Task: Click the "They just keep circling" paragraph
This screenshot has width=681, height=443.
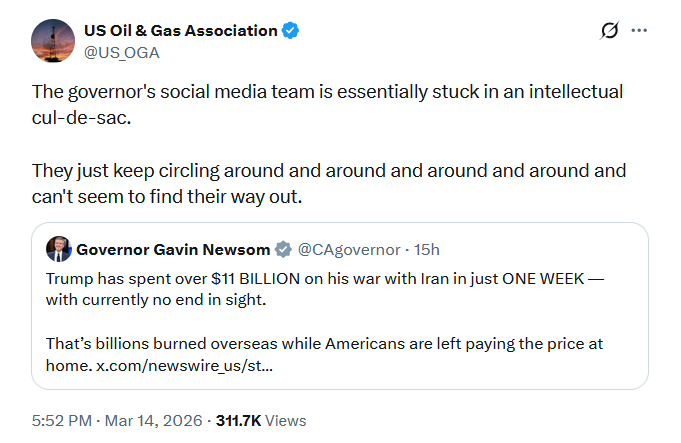Action: tap(326, 183)
